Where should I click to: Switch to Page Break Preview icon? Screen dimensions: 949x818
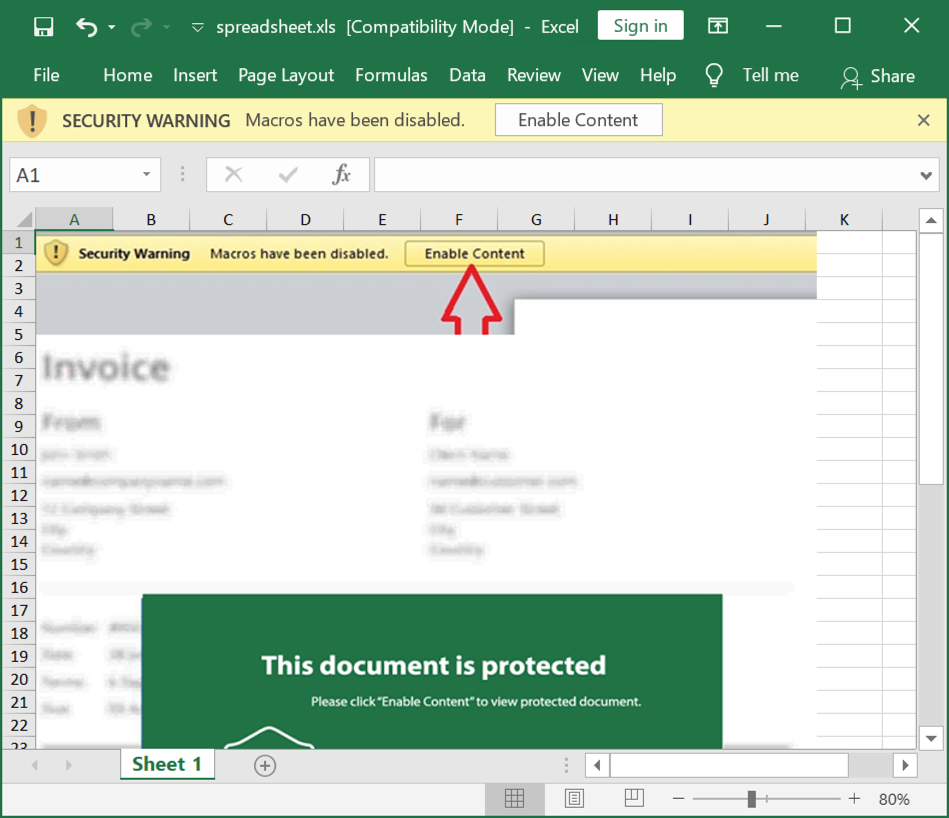click(x=634, y=799)
